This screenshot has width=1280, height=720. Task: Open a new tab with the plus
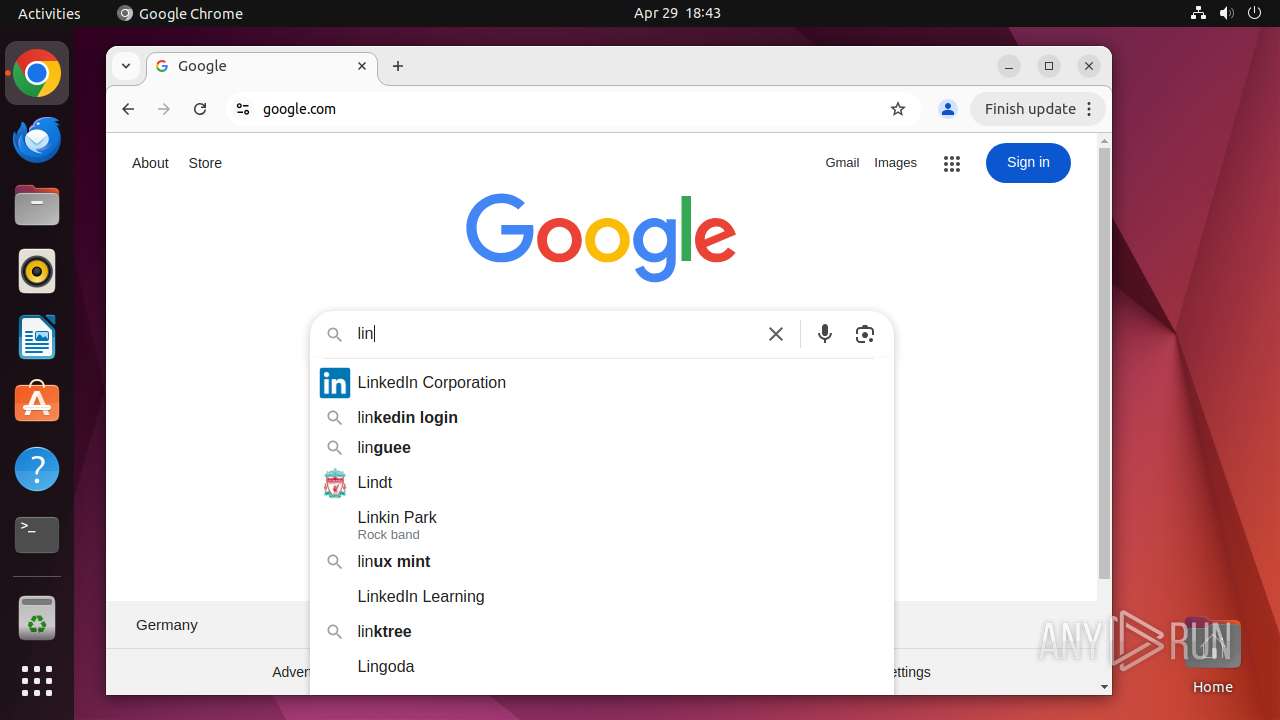[x=398, y=66]
